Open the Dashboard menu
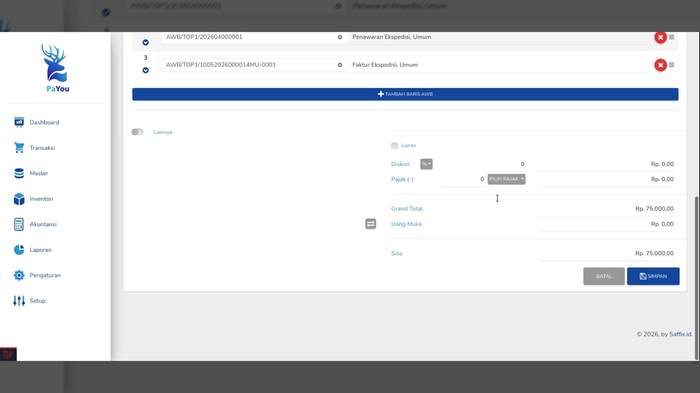The width and height of the screenshot is (700, 393). pyautogui.click(x=44, y=122)
